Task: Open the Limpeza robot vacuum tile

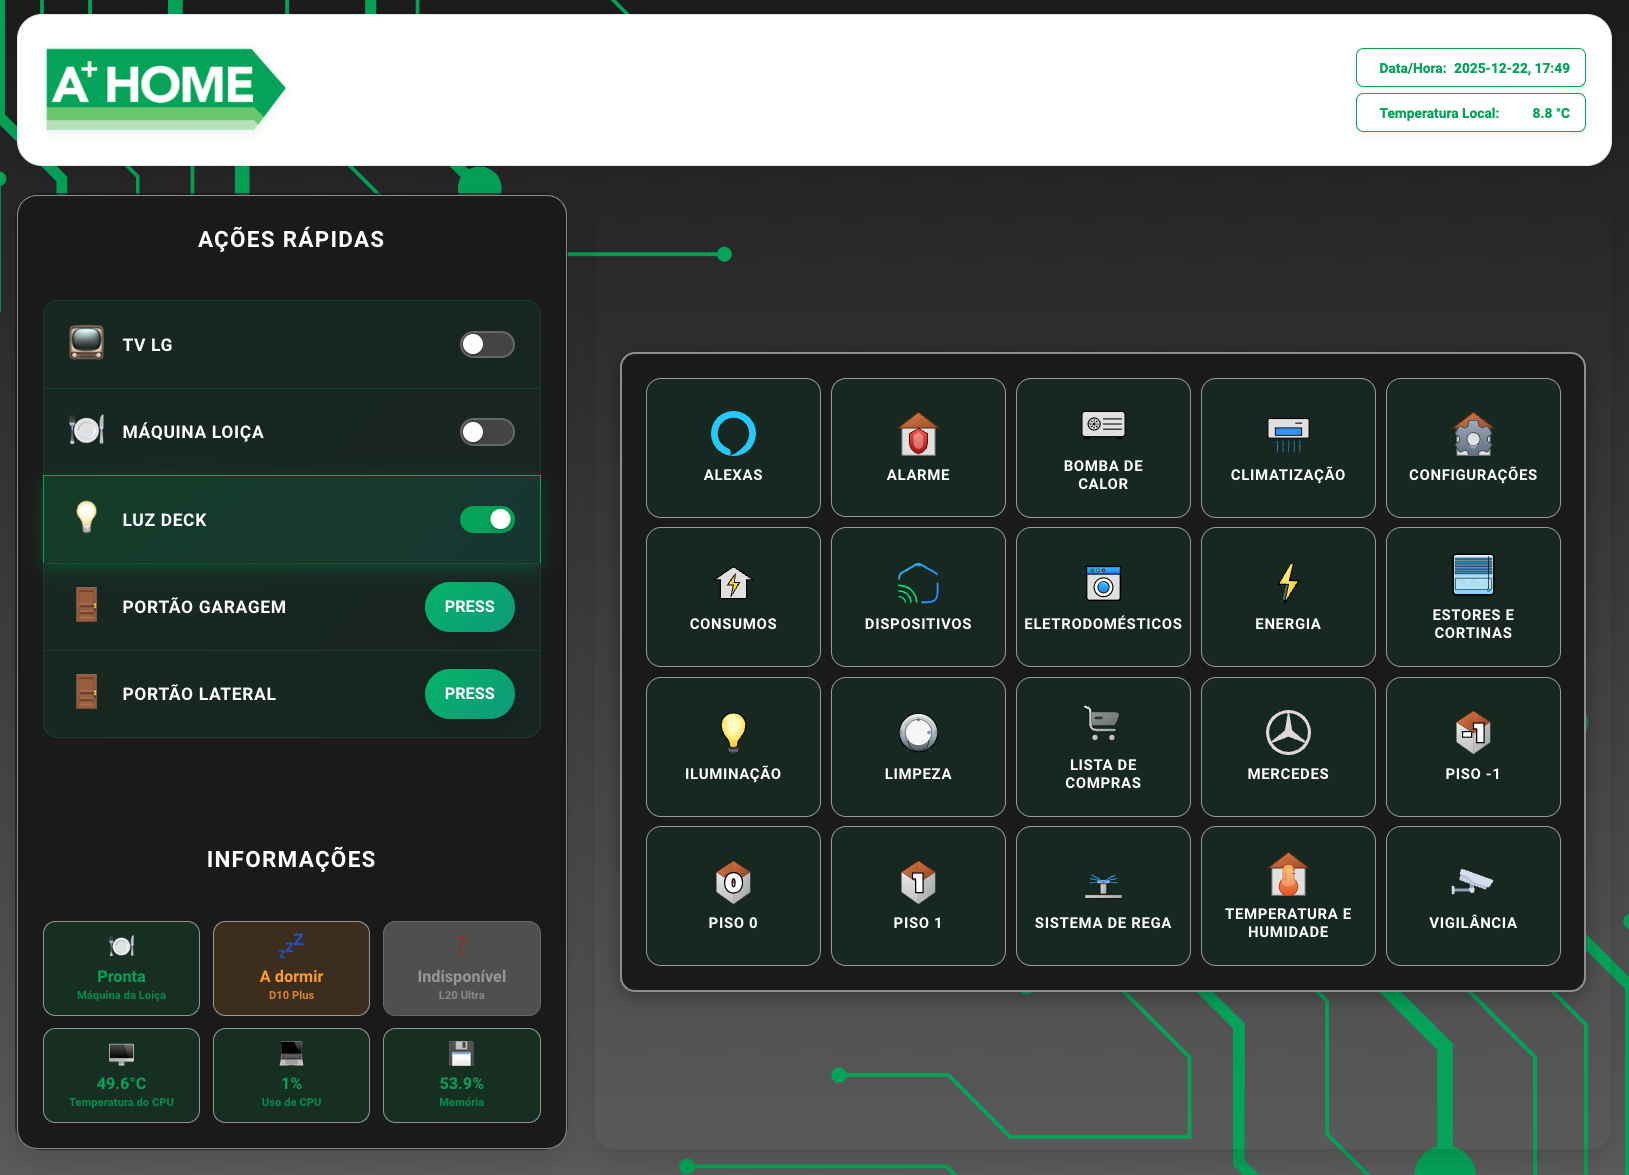Action: coord(918,746)
